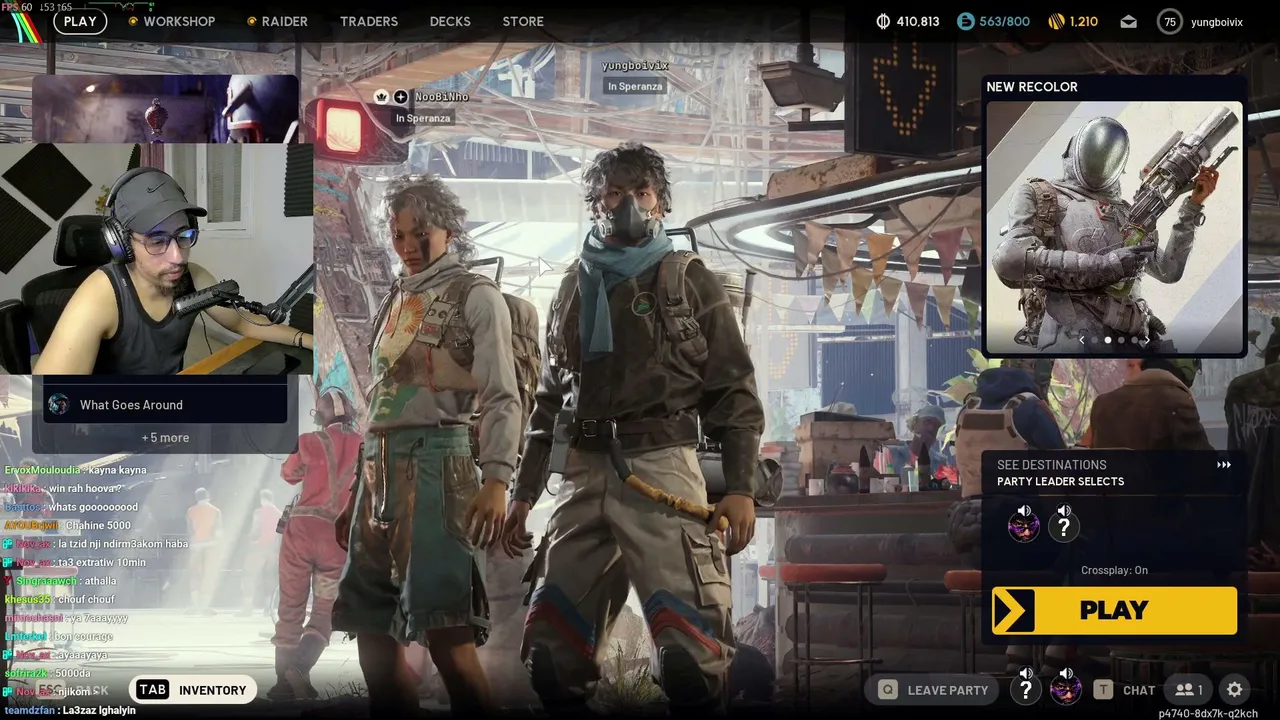
Task: Mute the unknown player in party panel
Action: pos(1064,510)
